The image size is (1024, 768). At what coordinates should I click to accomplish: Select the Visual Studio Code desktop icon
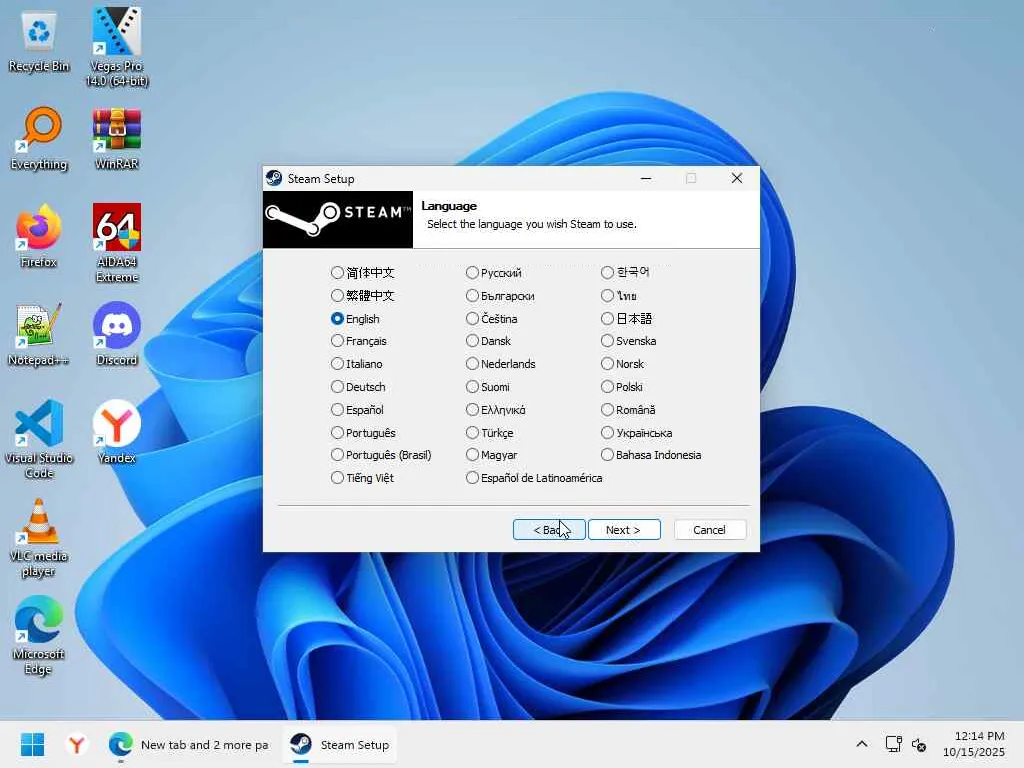(x=39, y=439)
